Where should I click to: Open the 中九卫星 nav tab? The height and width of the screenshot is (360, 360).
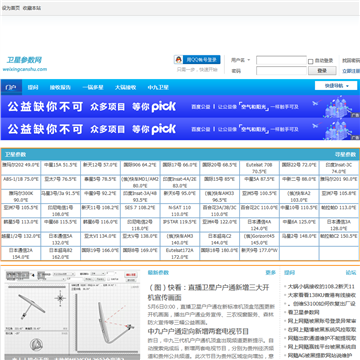tap(158, 88)
